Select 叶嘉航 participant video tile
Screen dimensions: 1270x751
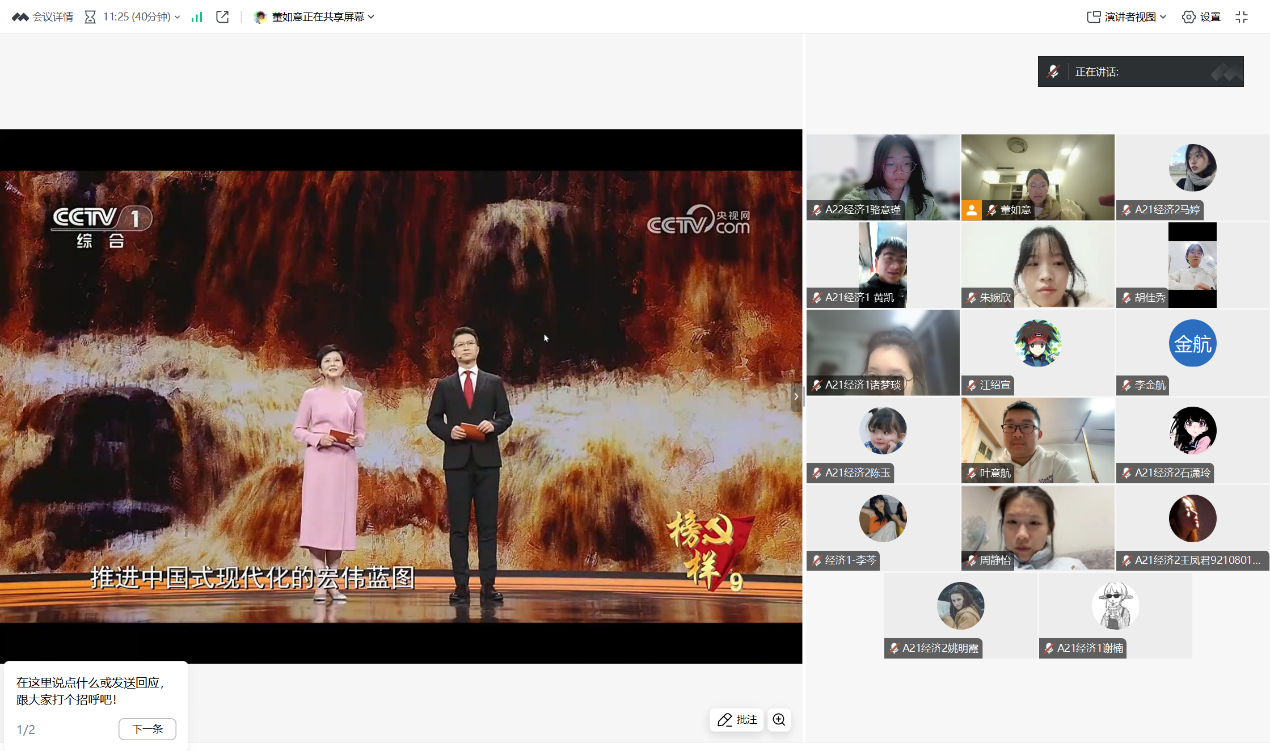pos(1037,440)
